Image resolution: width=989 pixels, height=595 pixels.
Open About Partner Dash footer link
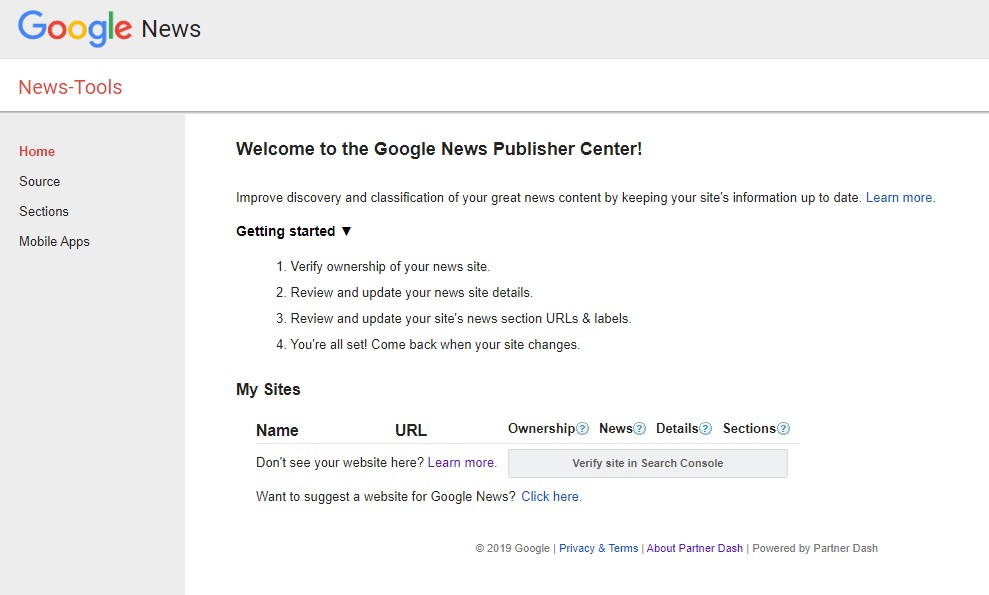[694, 548]
